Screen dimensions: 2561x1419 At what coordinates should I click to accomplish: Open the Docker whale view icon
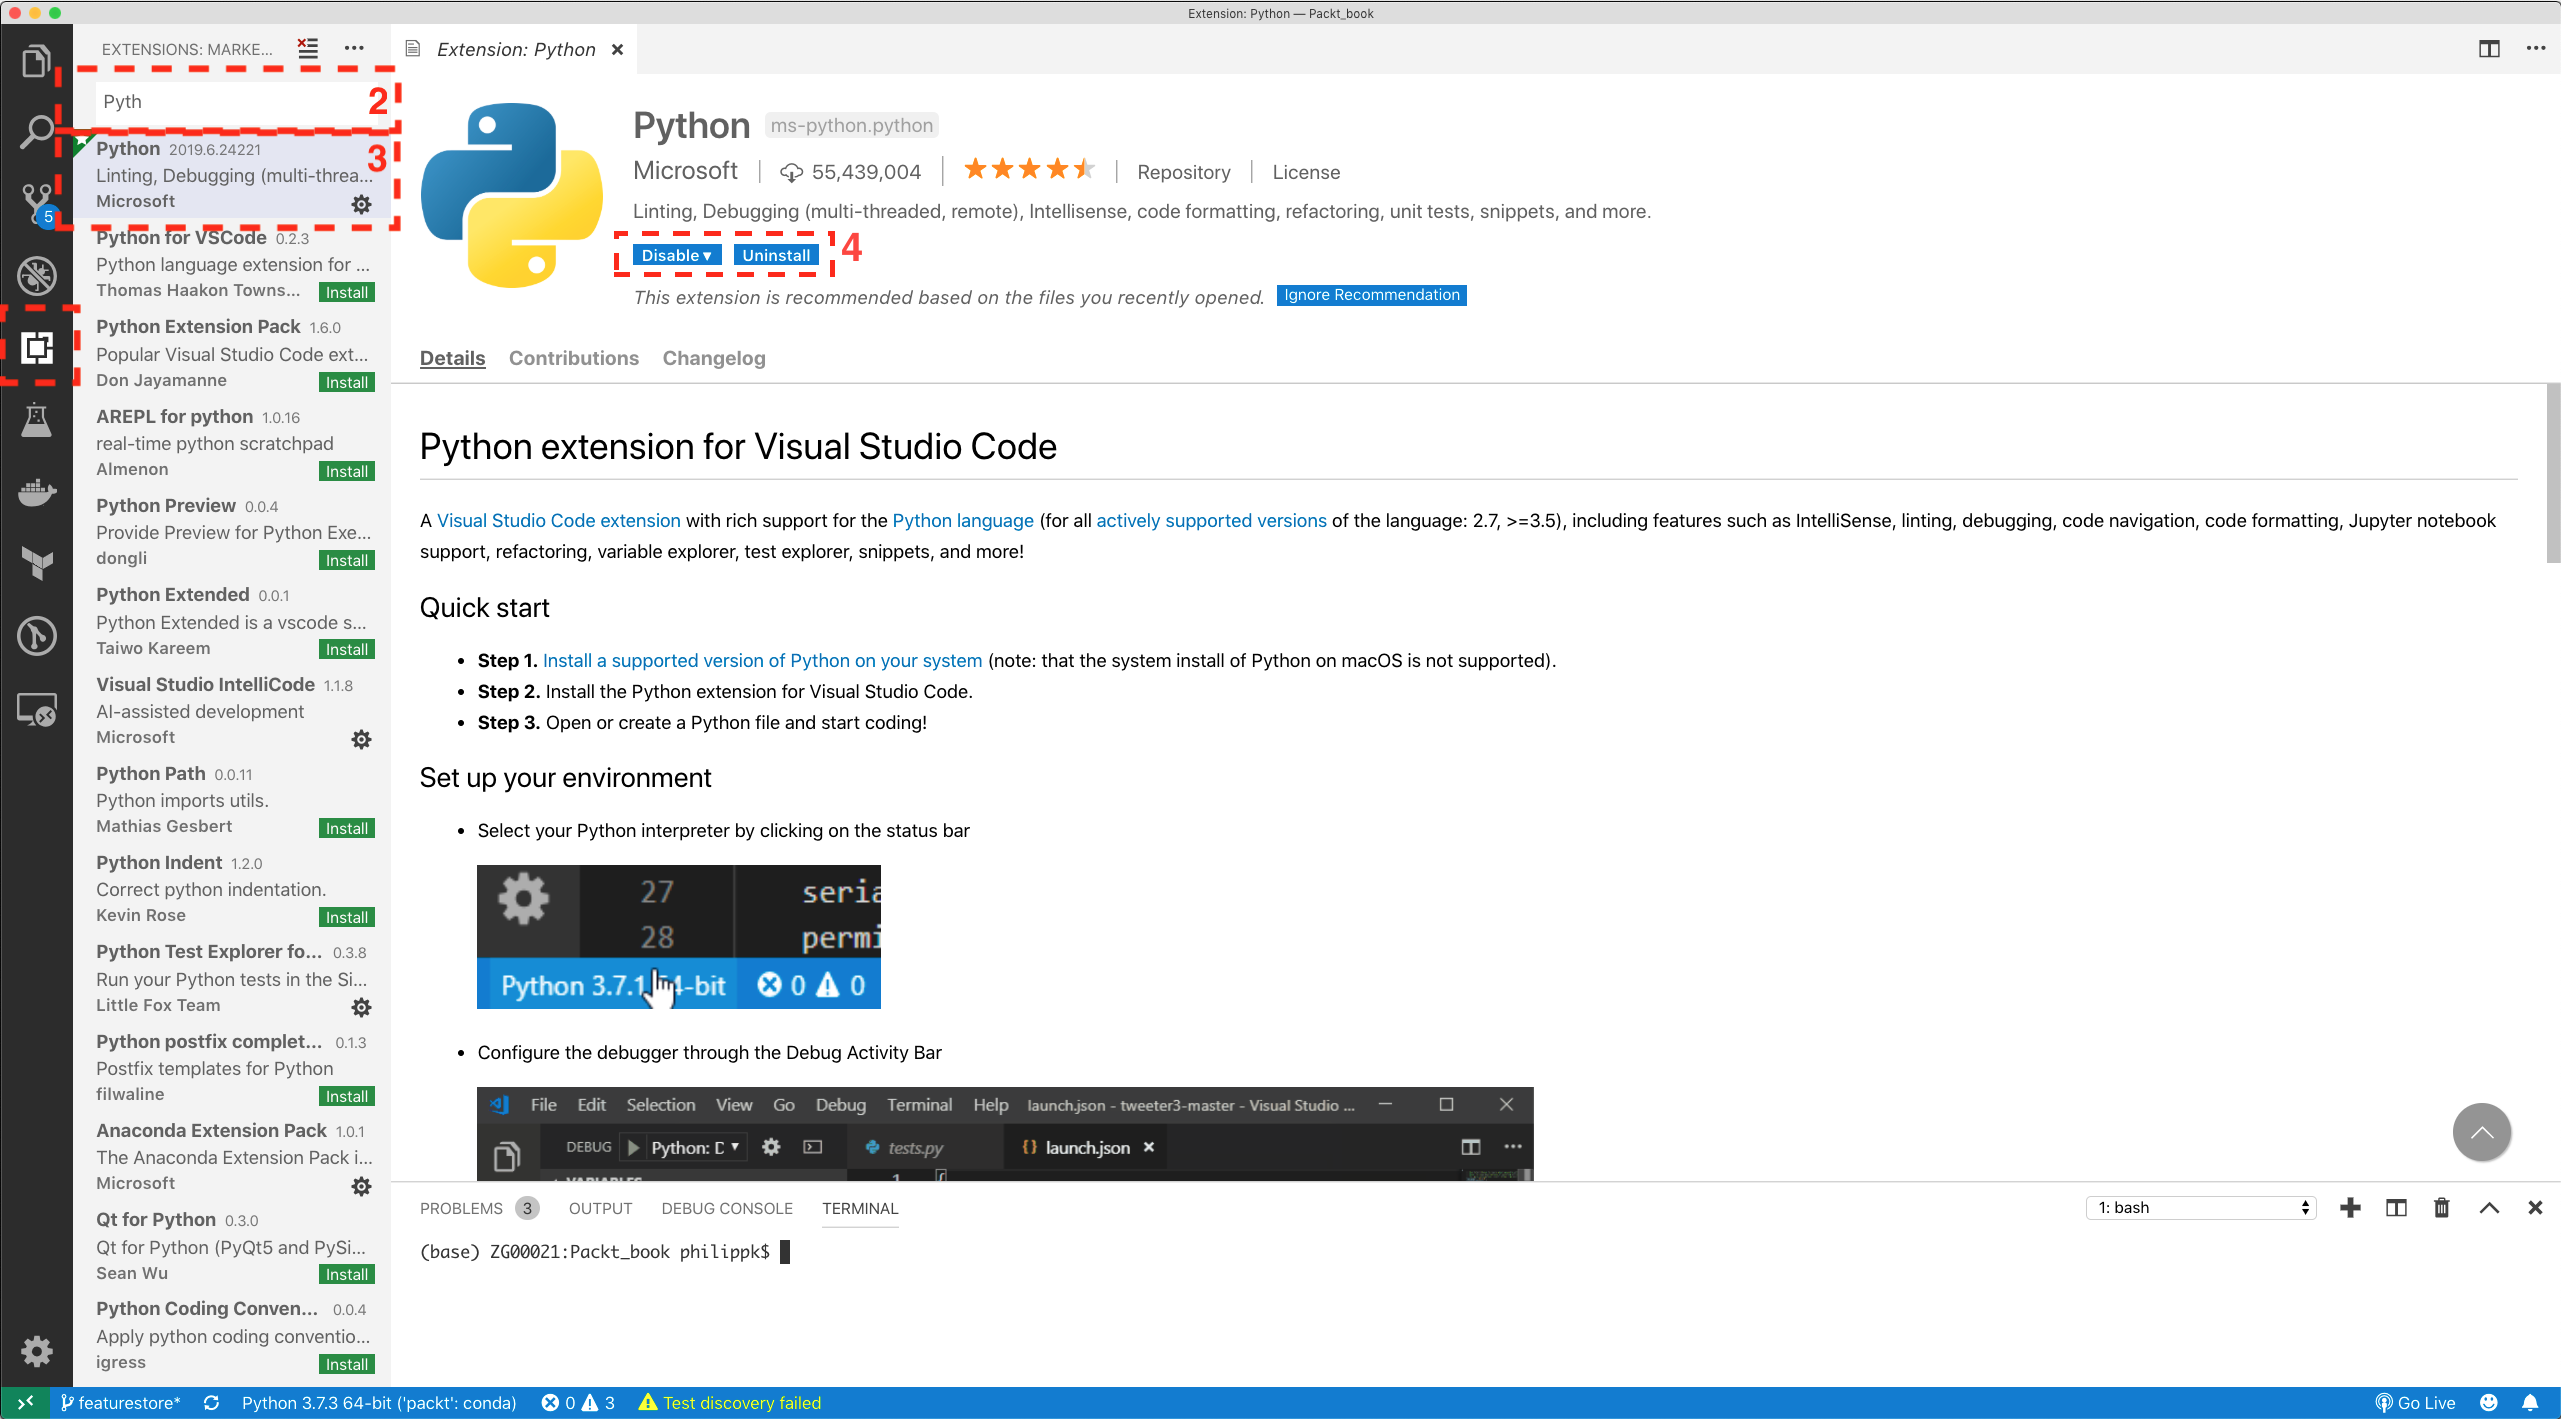tap(36, 492)
